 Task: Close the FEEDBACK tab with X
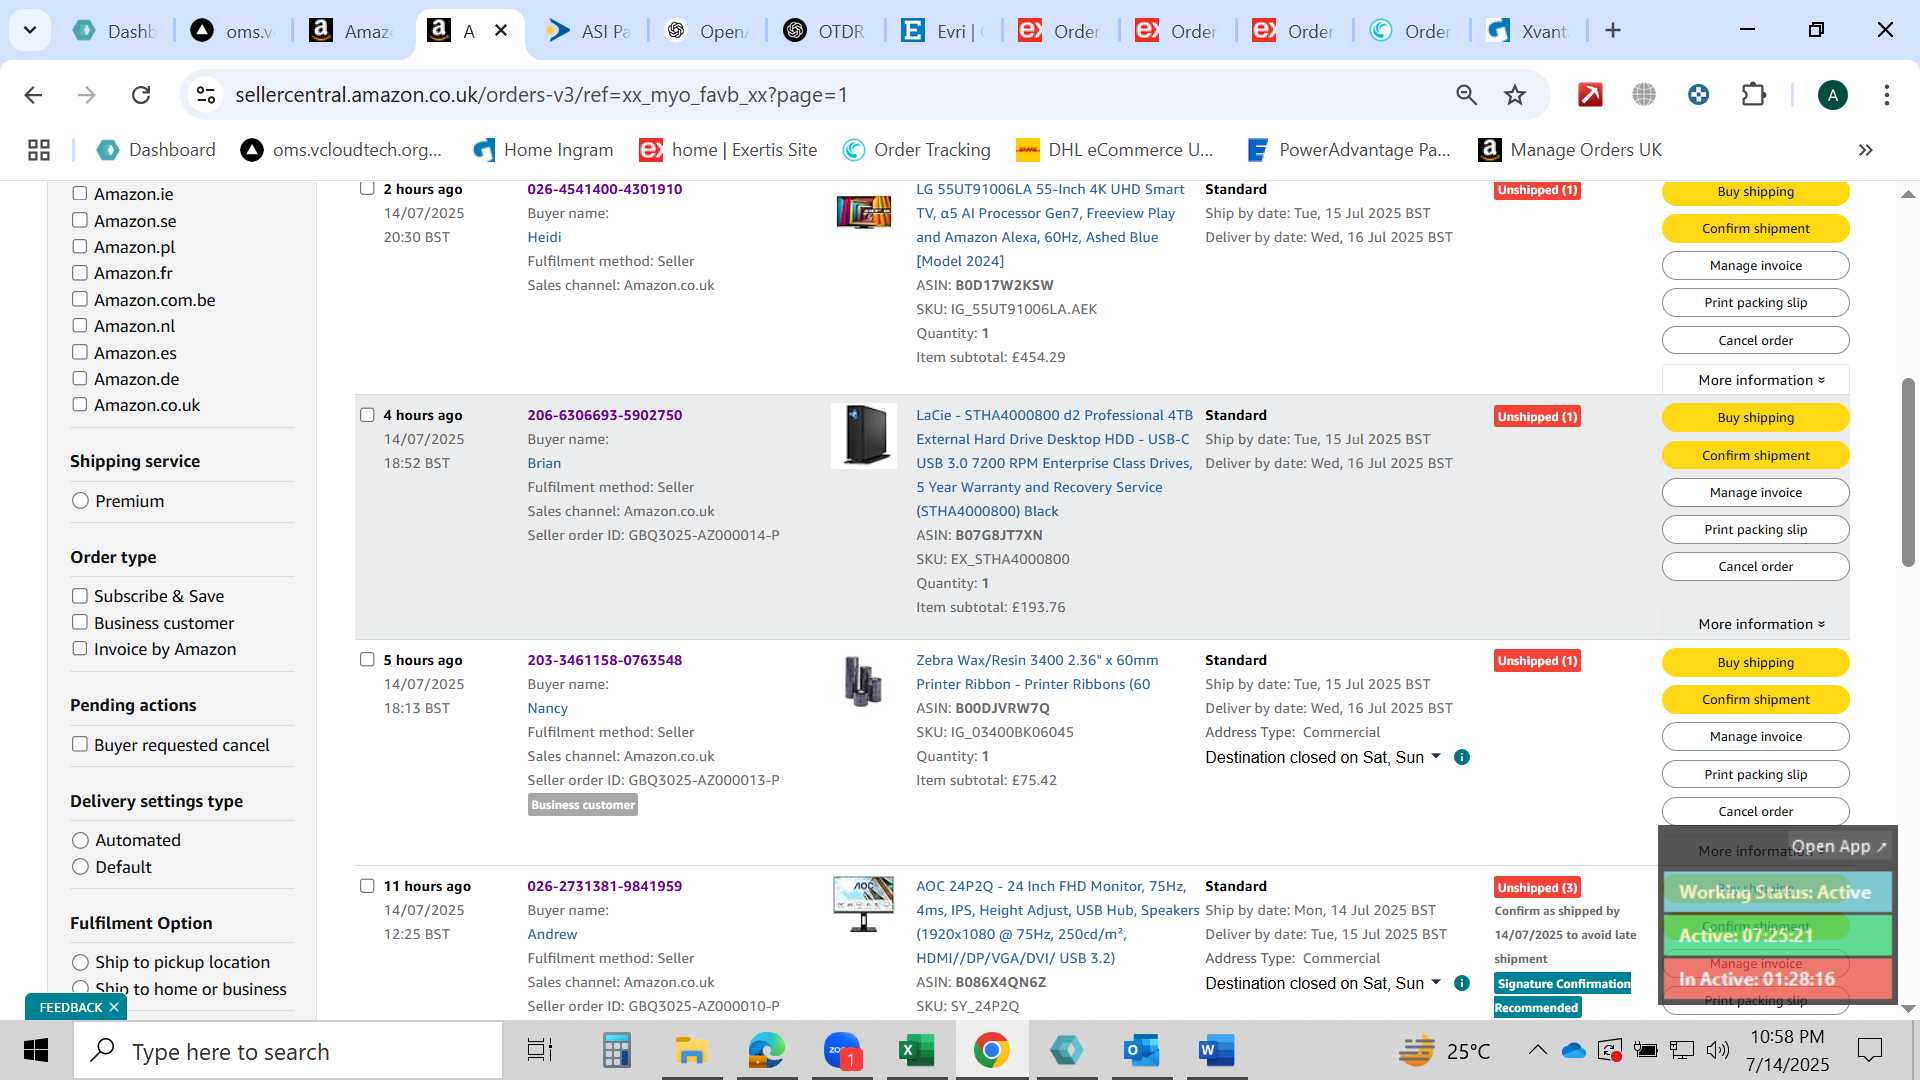coord(114,1007)
